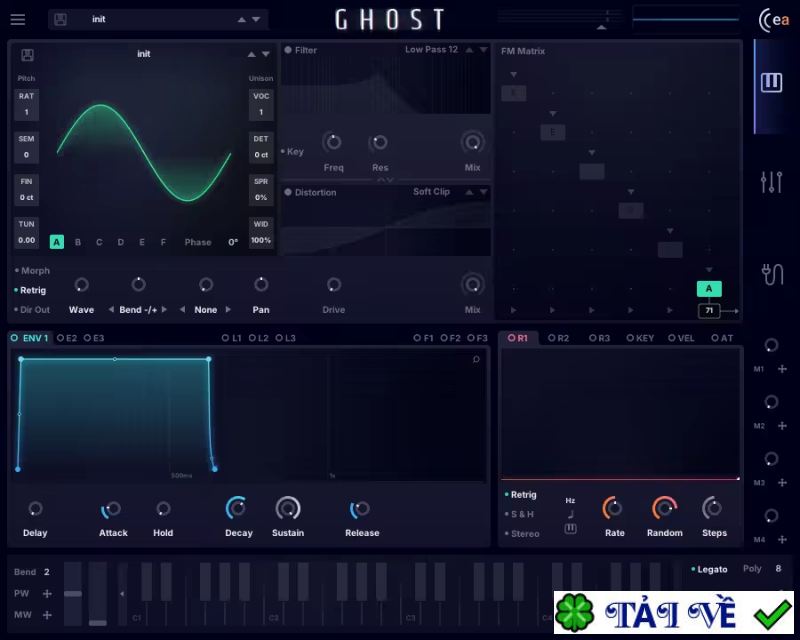Select the oscillator page icon in right sidebar
Screen dimensions: 800x640
click(x=770, y=82)
